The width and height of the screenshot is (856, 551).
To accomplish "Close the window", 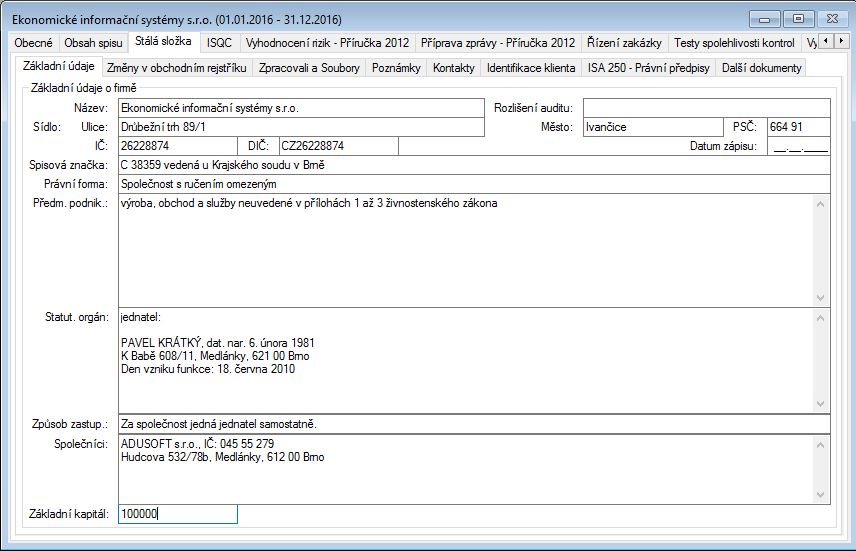I will pyautogui.click(x=832, y=19).
